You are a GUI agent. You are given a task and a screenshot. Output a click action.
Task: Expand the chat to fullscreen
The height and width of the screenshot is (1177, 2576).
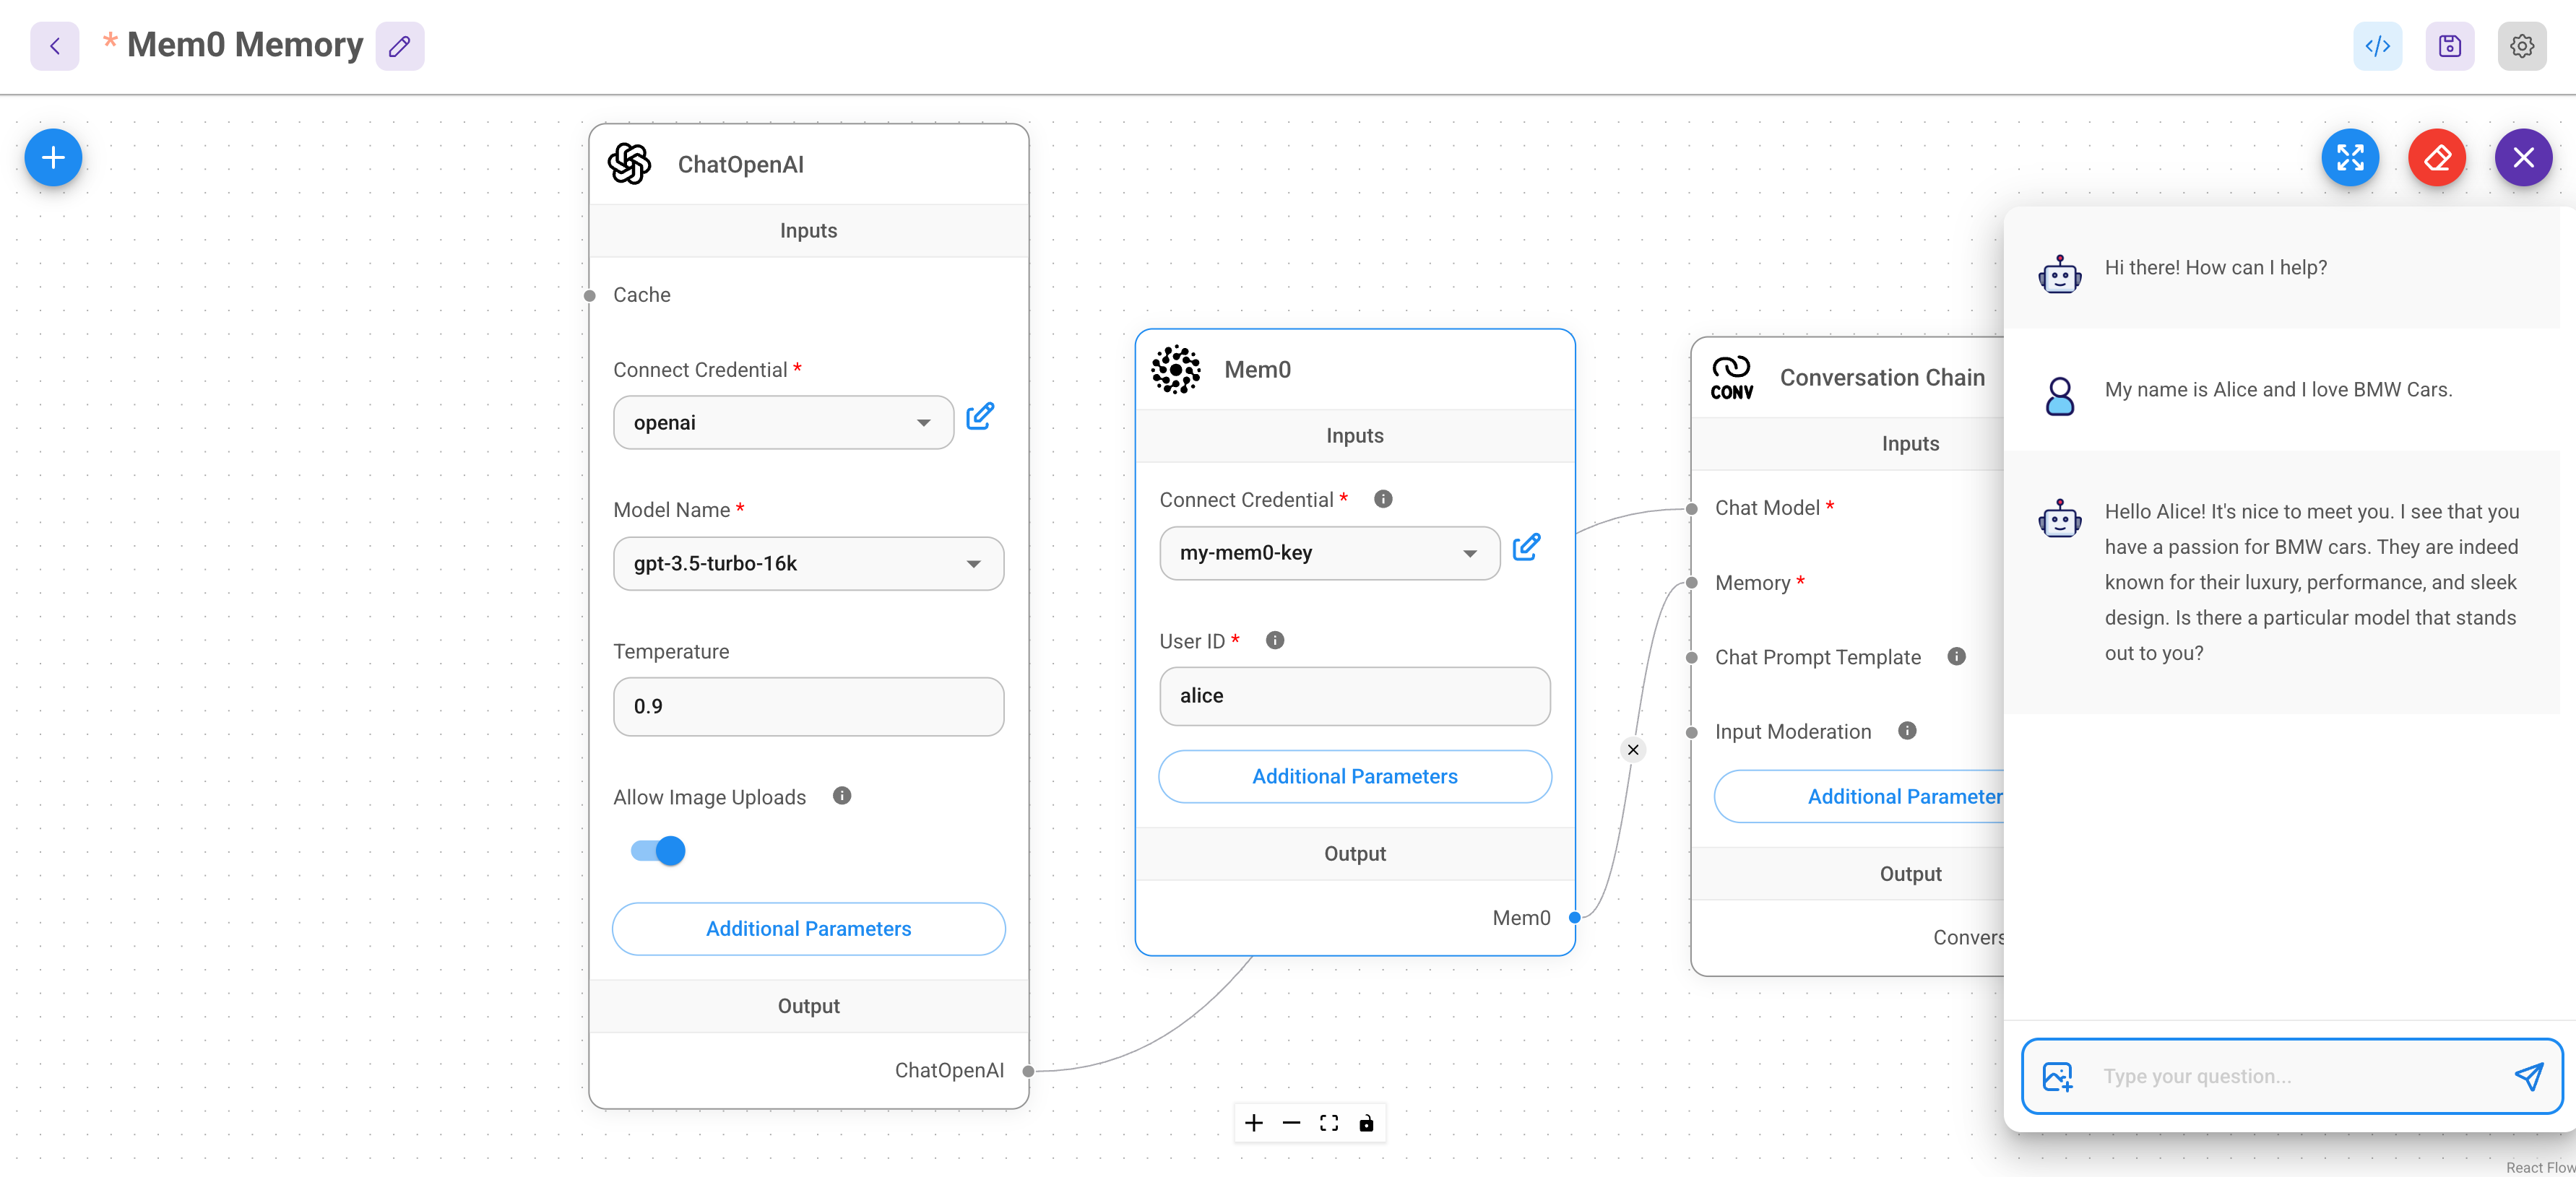point(2351,157)
